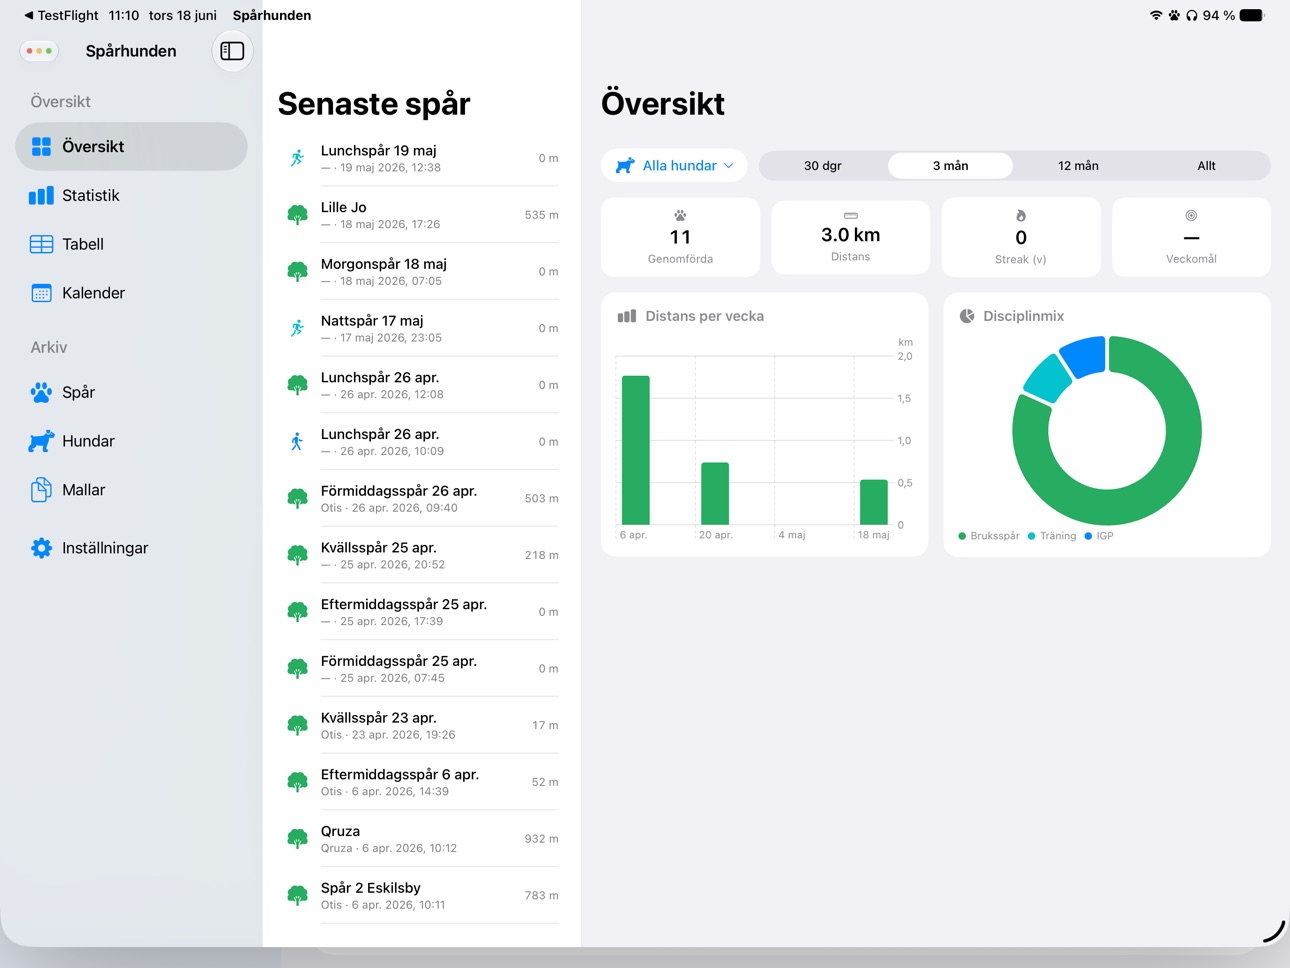Click the dog icon in Alla hundar filter
Viewport: 1290px width, 968px height.
point(625,166)
